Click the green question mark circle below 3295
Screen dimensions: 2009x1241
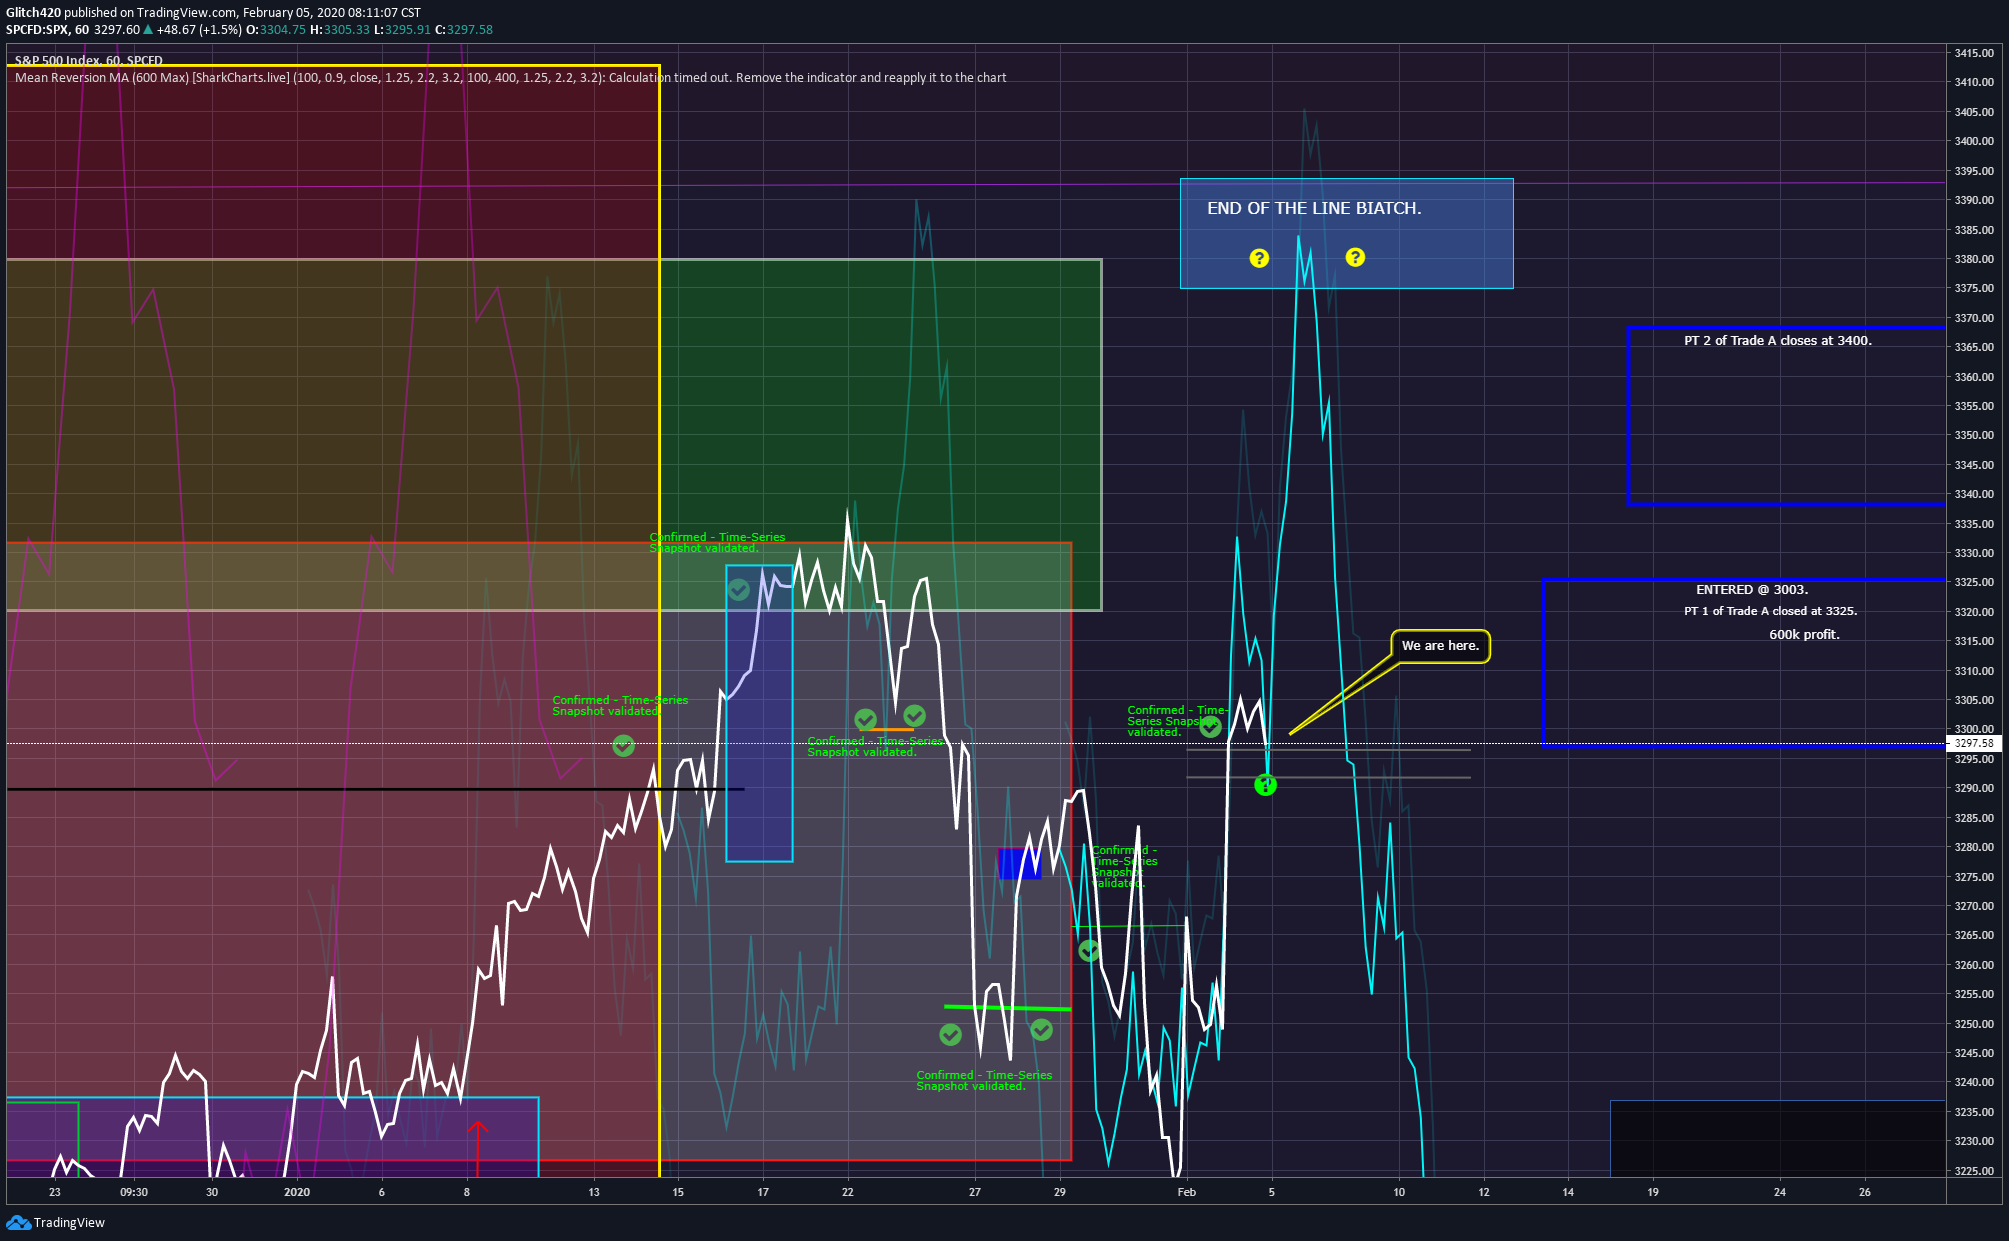(1265, 785)
